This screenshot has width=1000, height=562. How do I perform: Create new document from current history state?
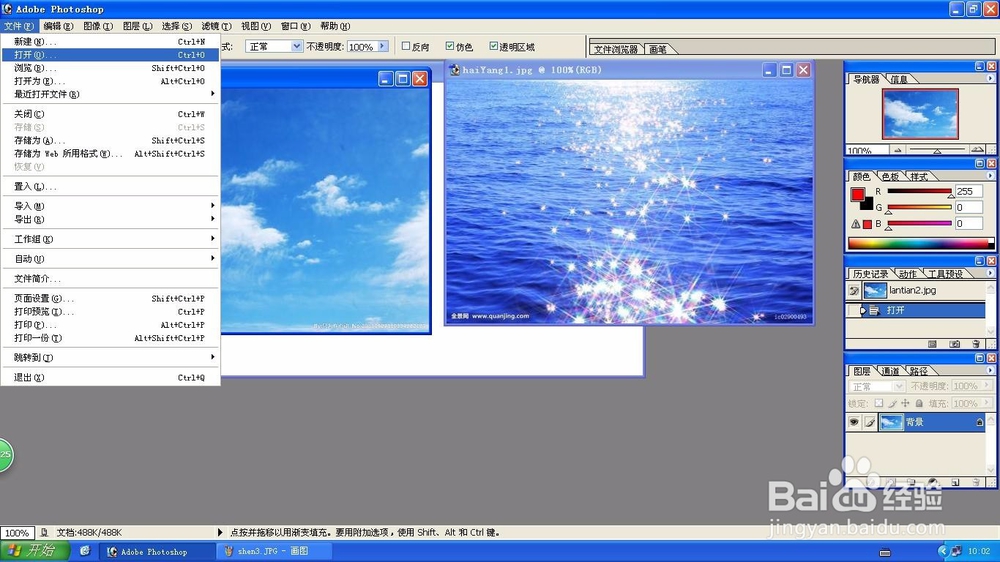point(932,344)
